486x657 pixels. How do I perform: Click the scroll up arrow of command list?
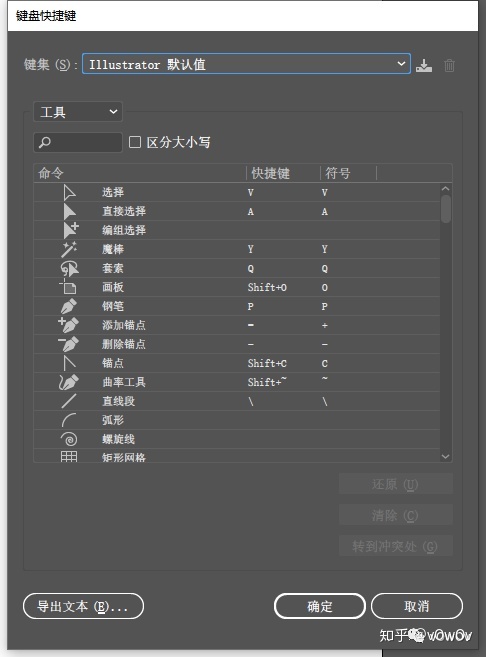pyautogui.click(x=446, y=189)
